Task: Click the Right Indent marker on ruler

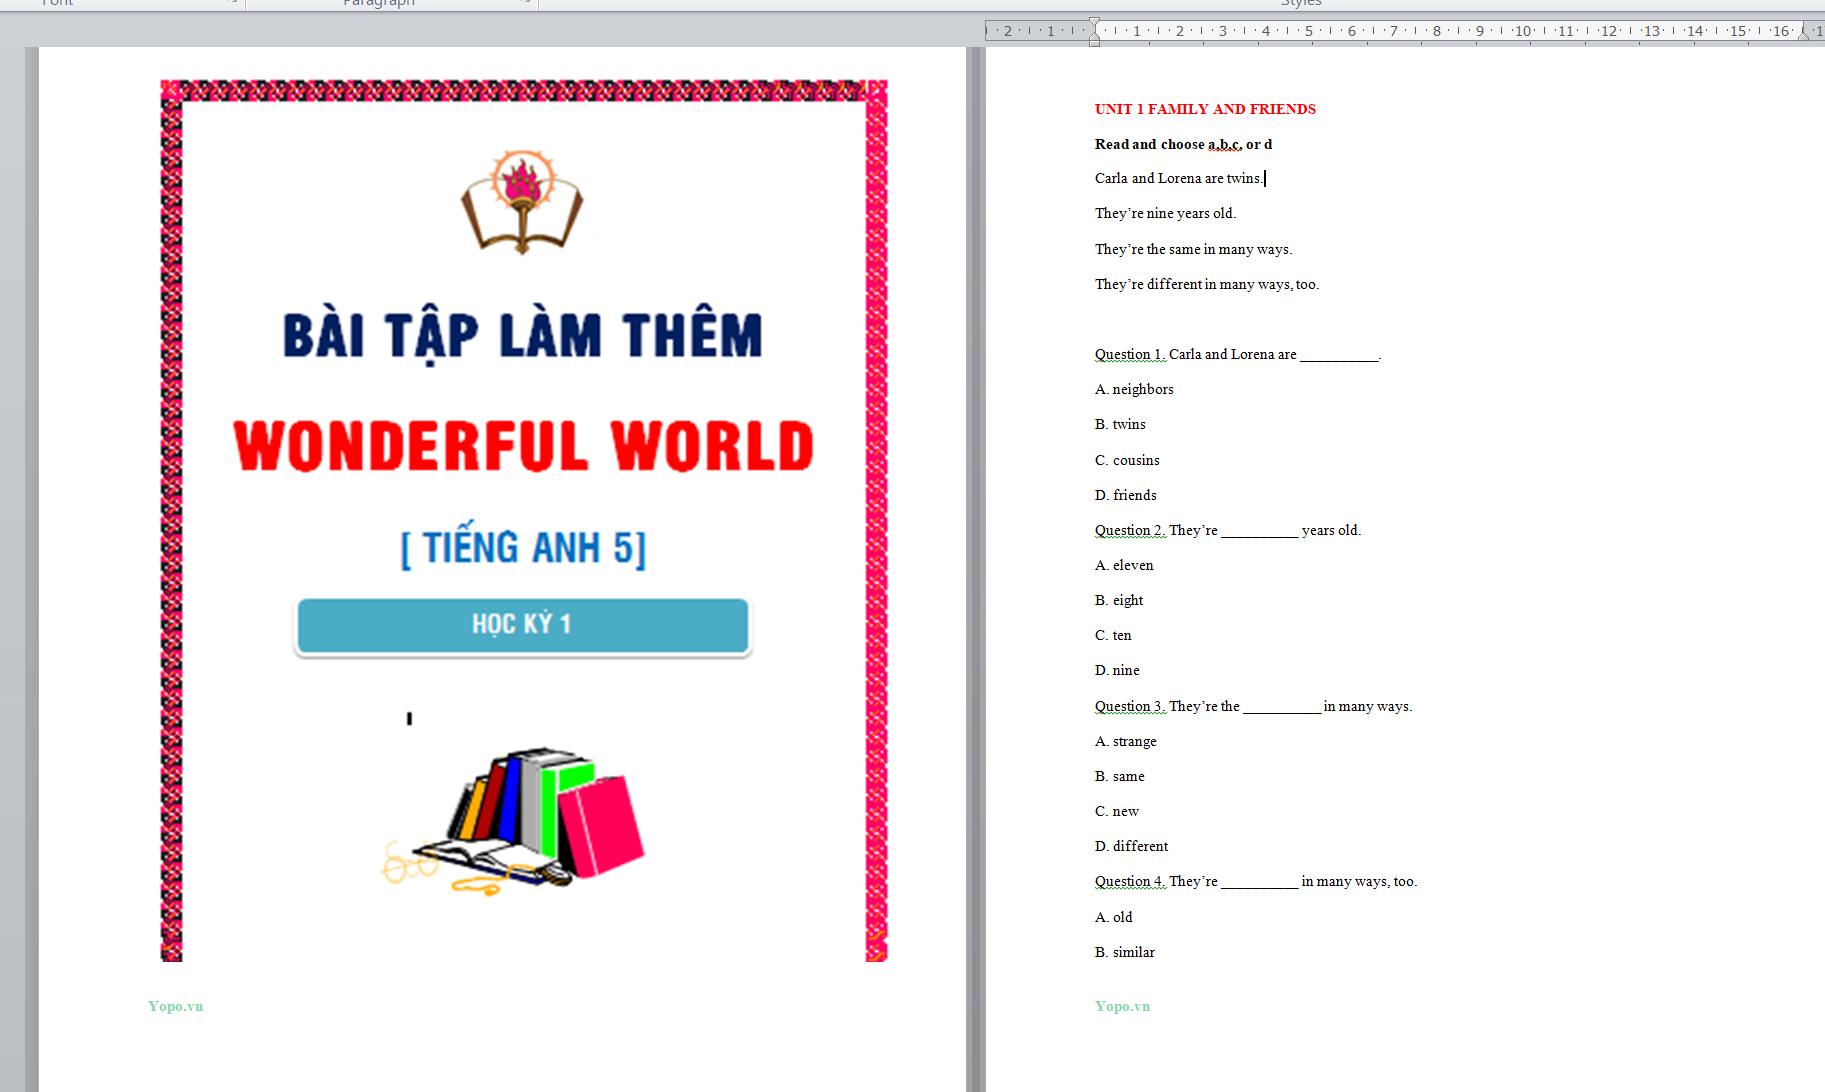Action: 1804,35
